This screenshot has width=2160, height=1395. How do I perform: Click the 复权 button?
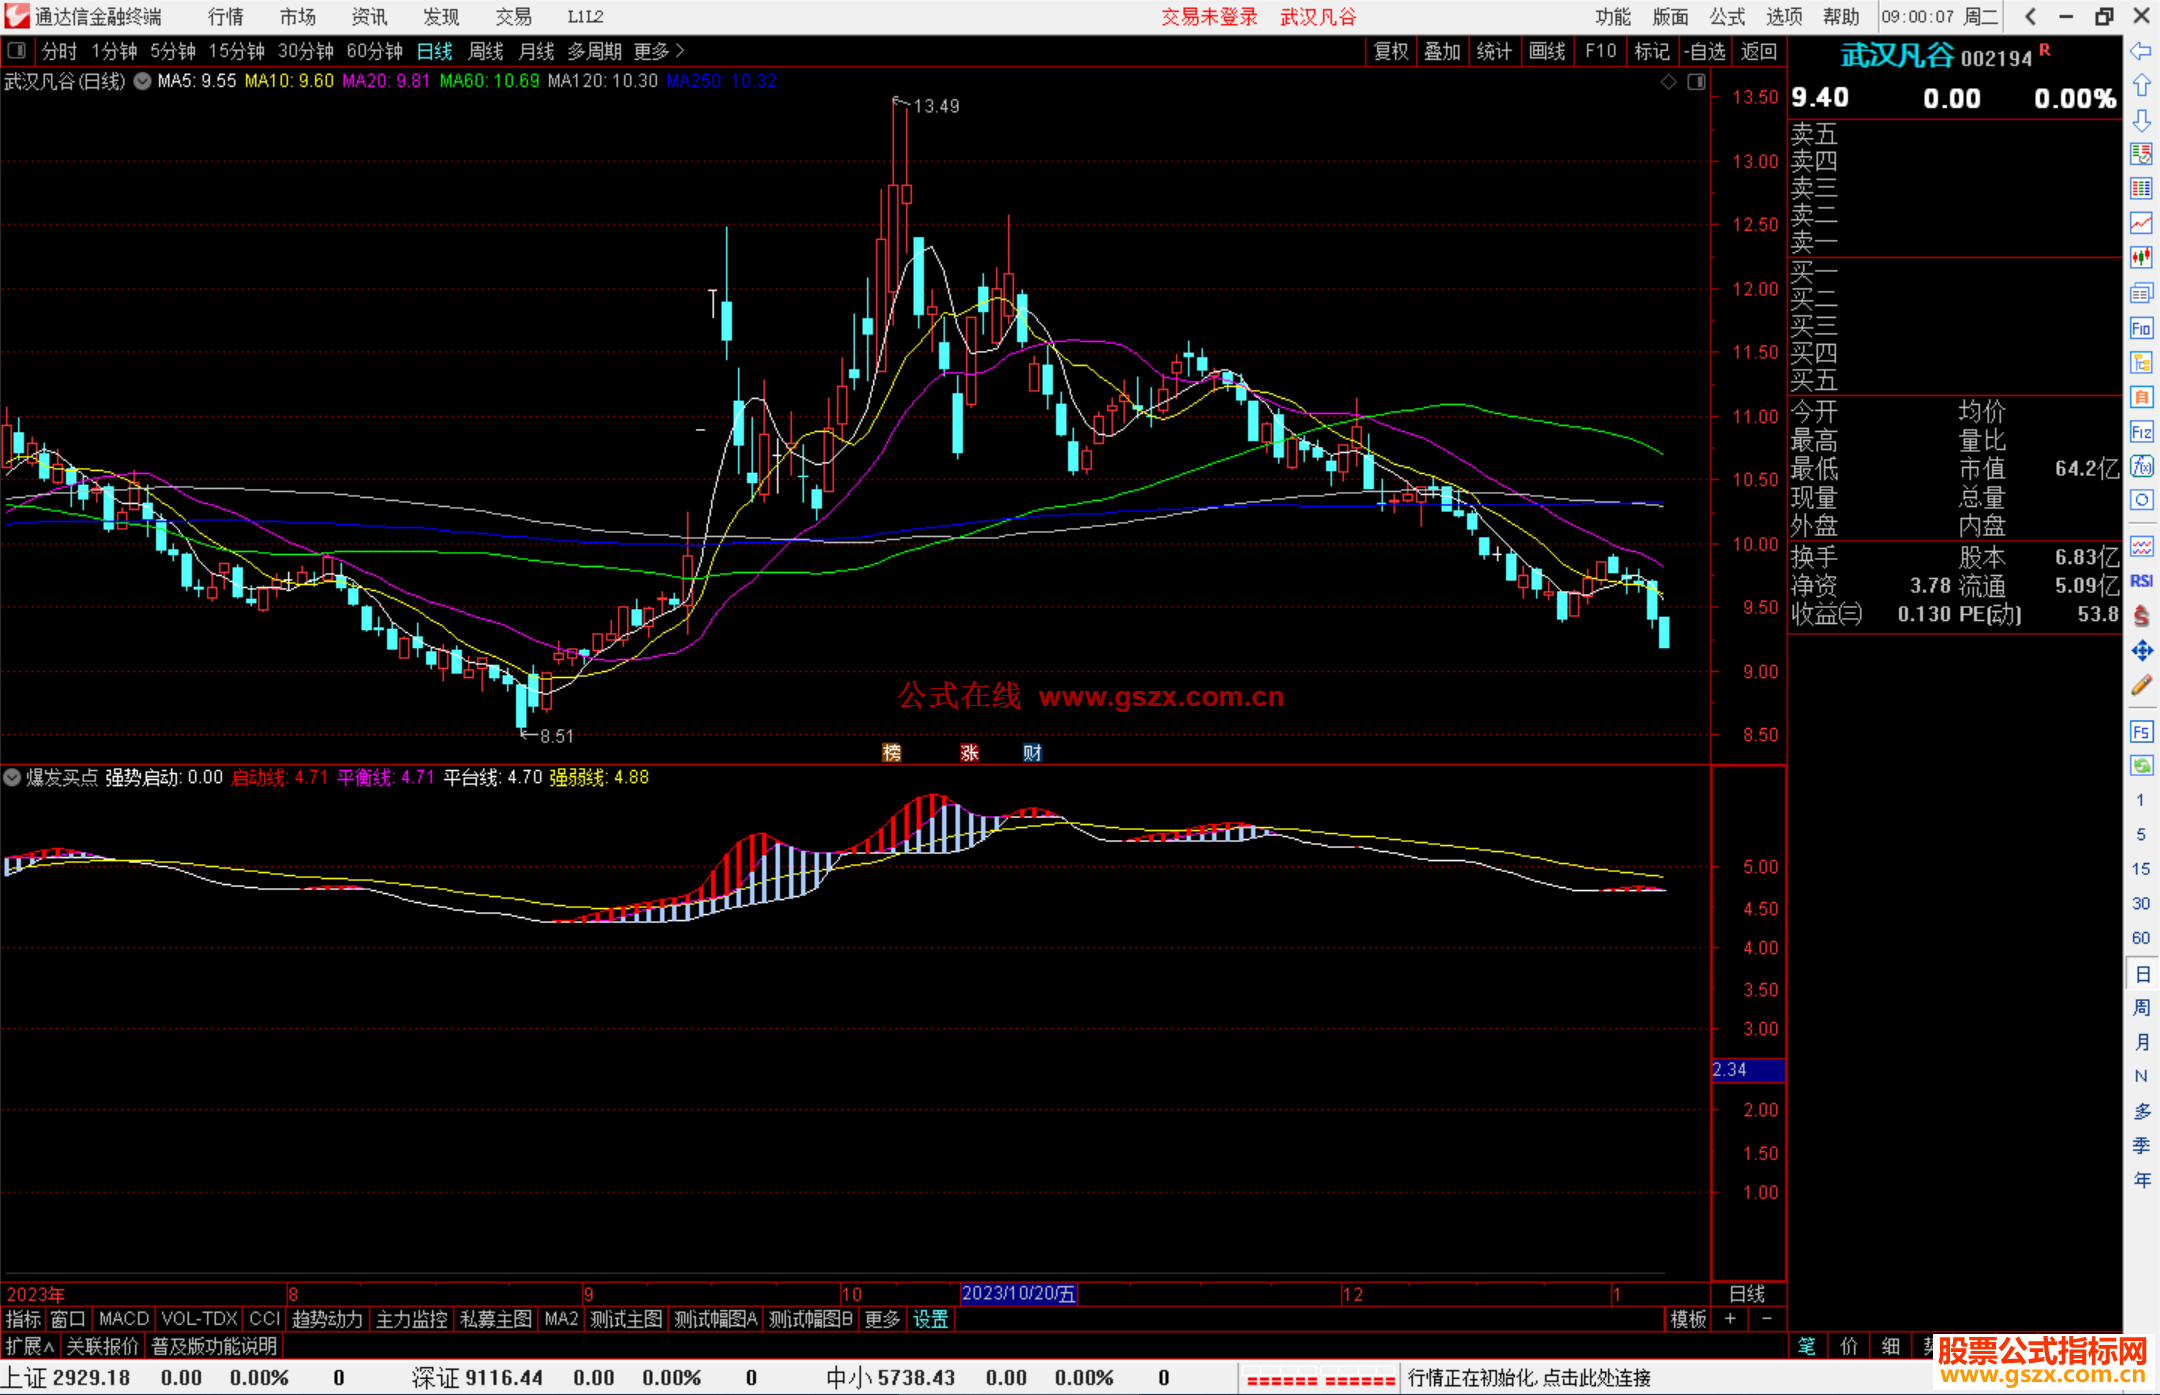pos(1390,51)
